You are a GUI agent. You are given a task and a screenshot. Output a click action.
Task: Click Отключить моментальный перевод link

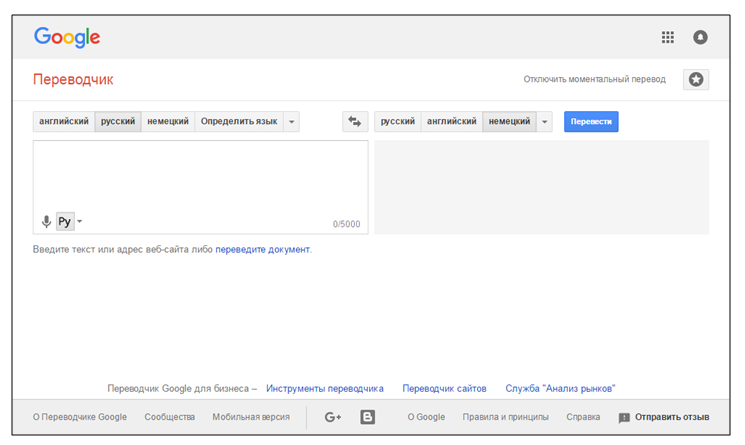(594, 79)
